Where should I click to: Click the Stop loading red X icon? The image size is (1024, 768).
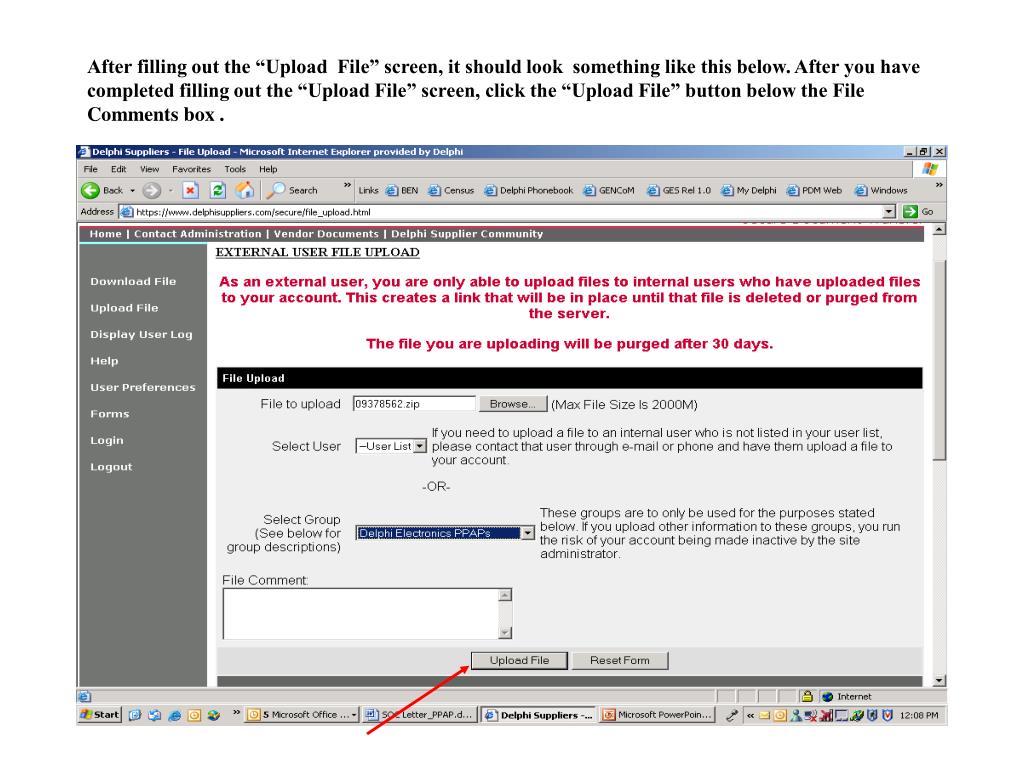[190, 190]
